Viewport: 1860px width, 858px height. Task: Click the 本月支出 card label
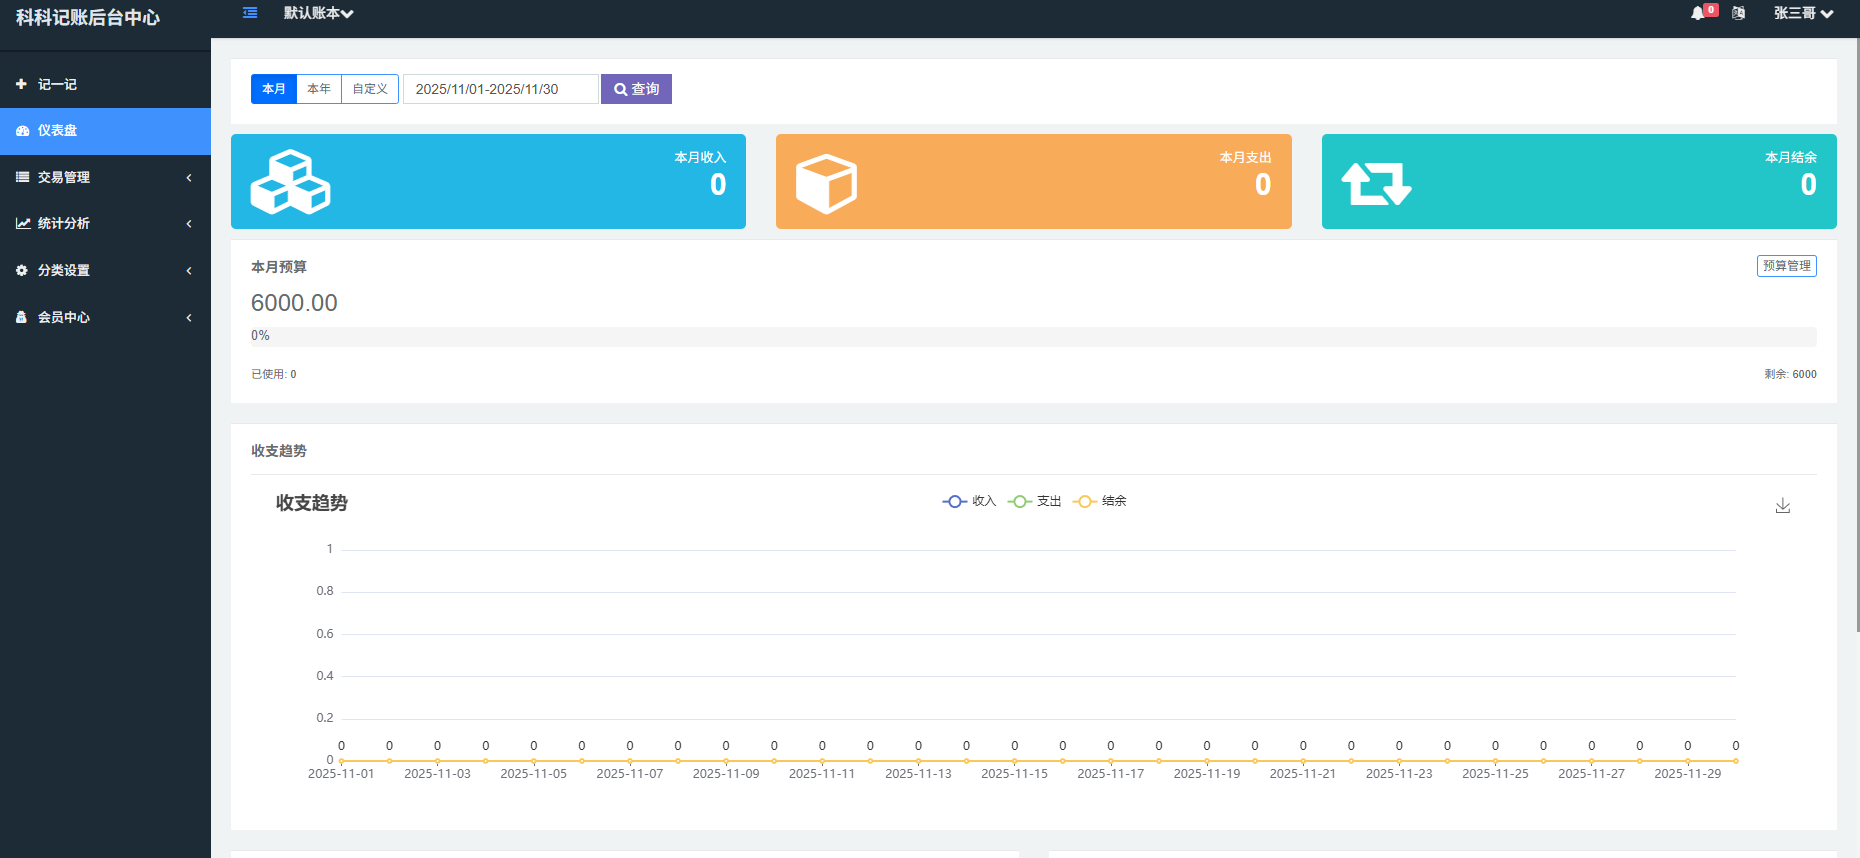1245,157
